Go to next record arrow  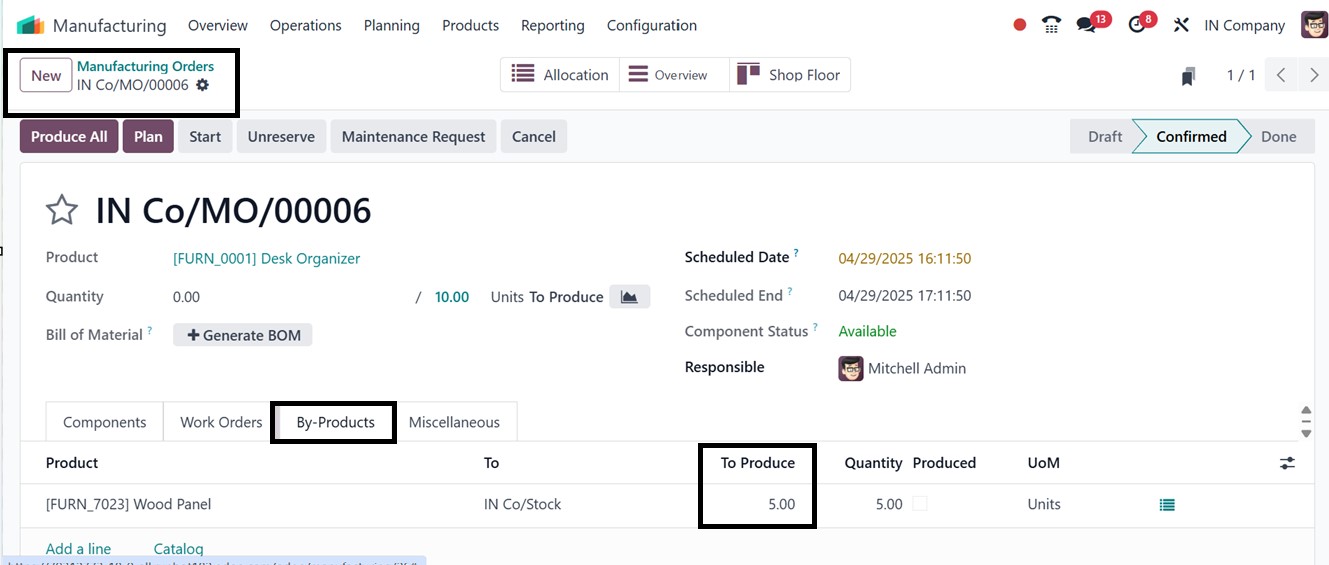click(1314, 75)
